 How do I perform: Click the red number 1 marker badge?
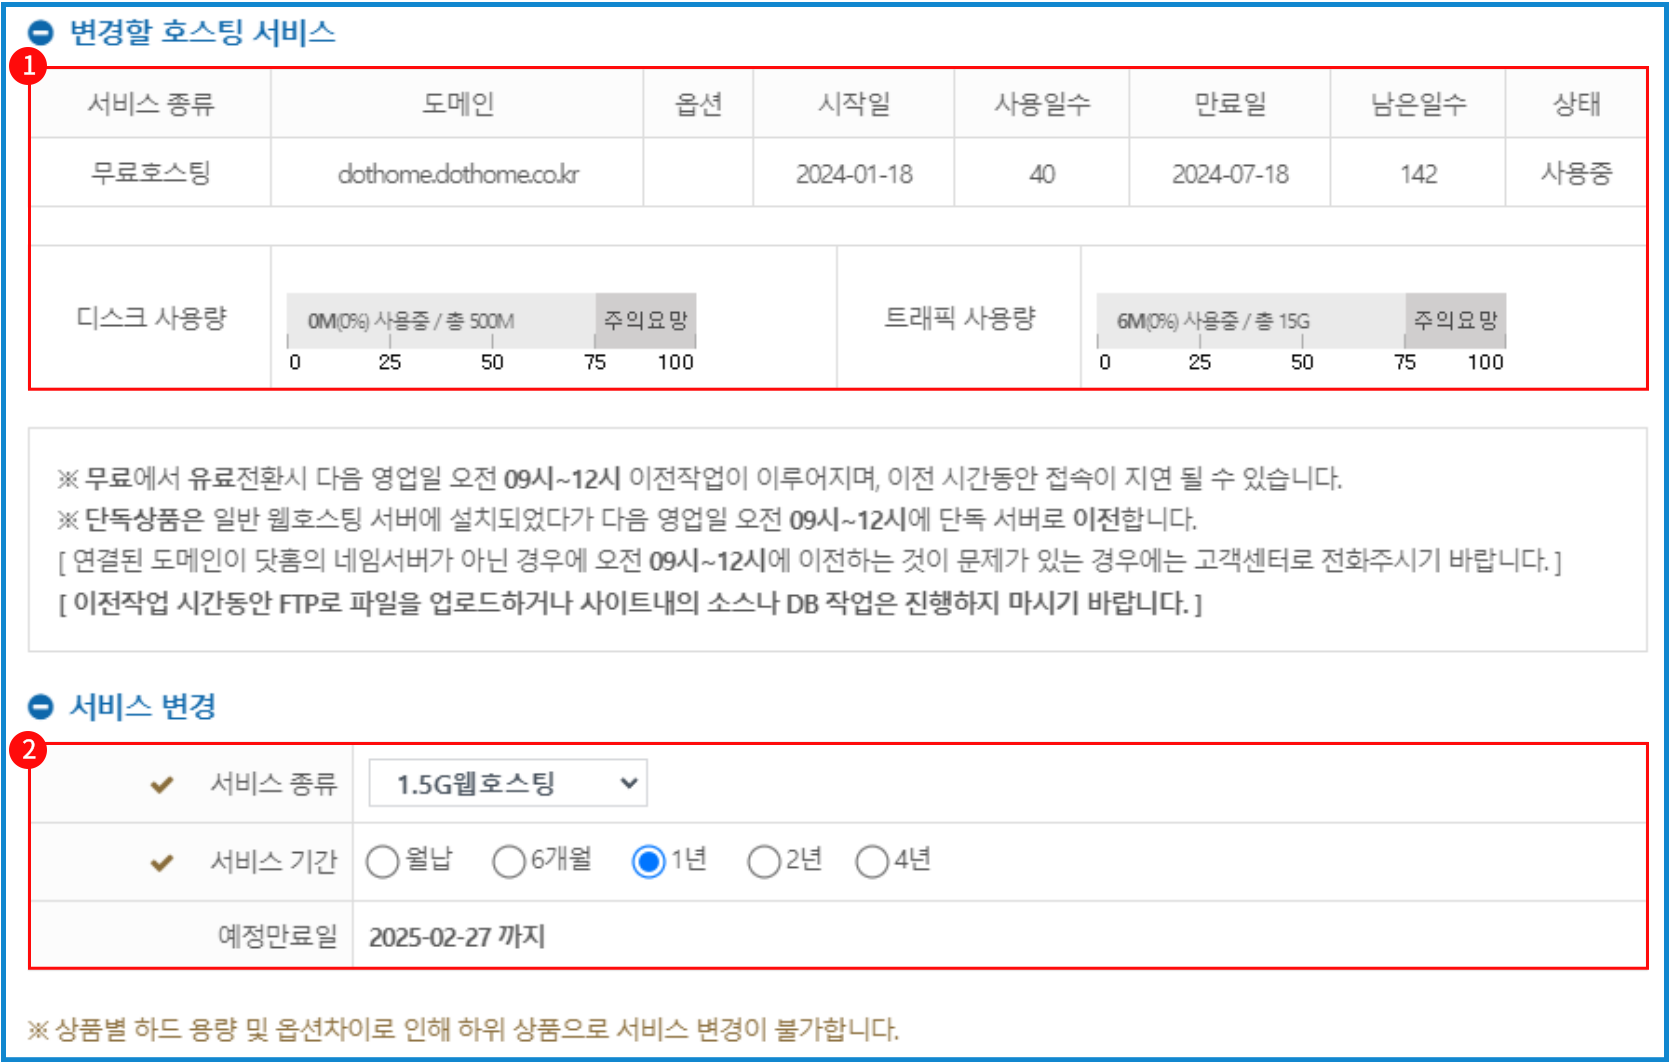pos(28,66)
